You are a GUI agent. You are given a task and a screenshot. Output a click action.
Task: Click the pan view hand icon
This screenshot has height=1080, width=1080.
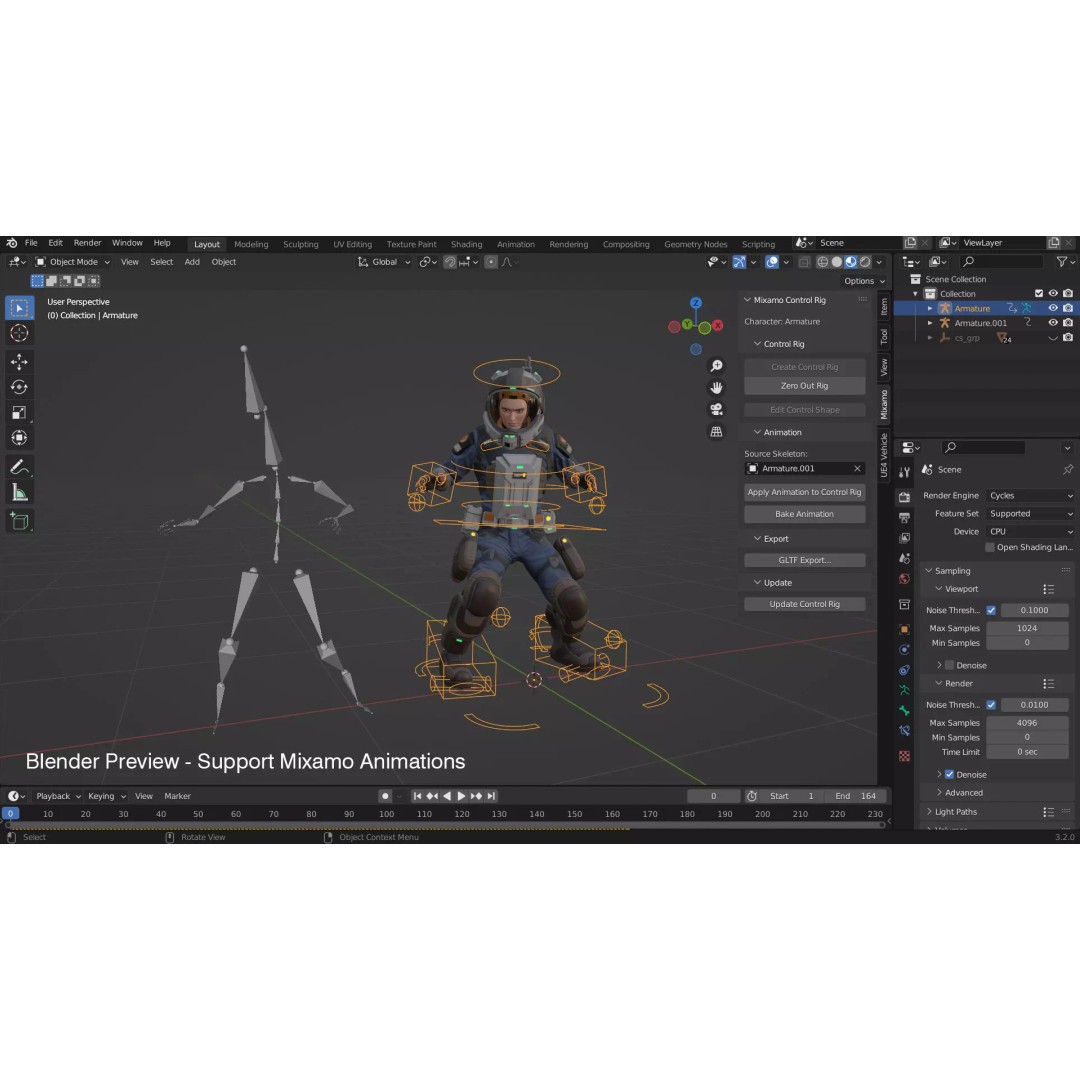click(x=716, y=388)
